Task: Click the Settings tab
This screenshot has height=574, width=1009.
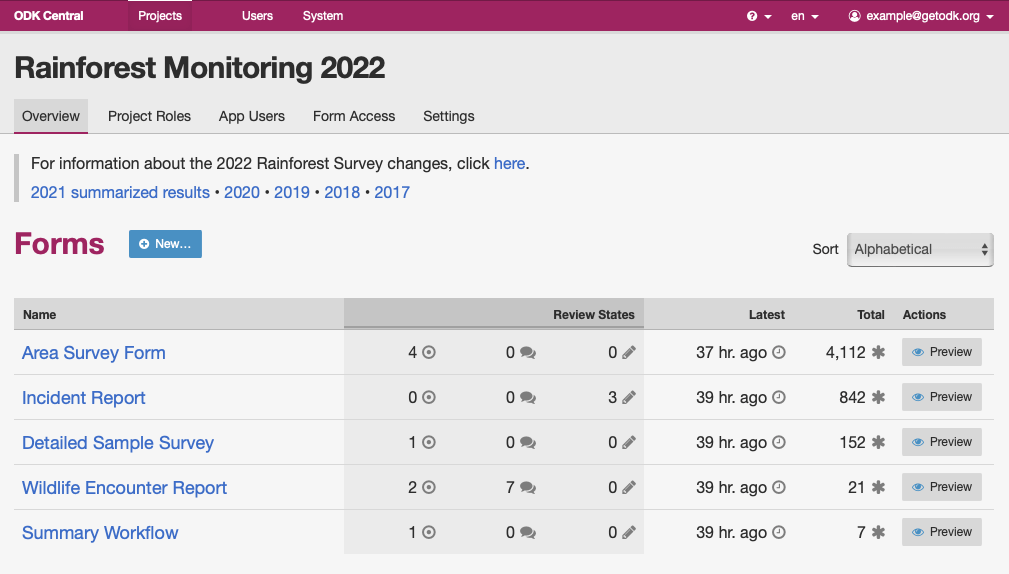Action: click(x=448, y=116)
